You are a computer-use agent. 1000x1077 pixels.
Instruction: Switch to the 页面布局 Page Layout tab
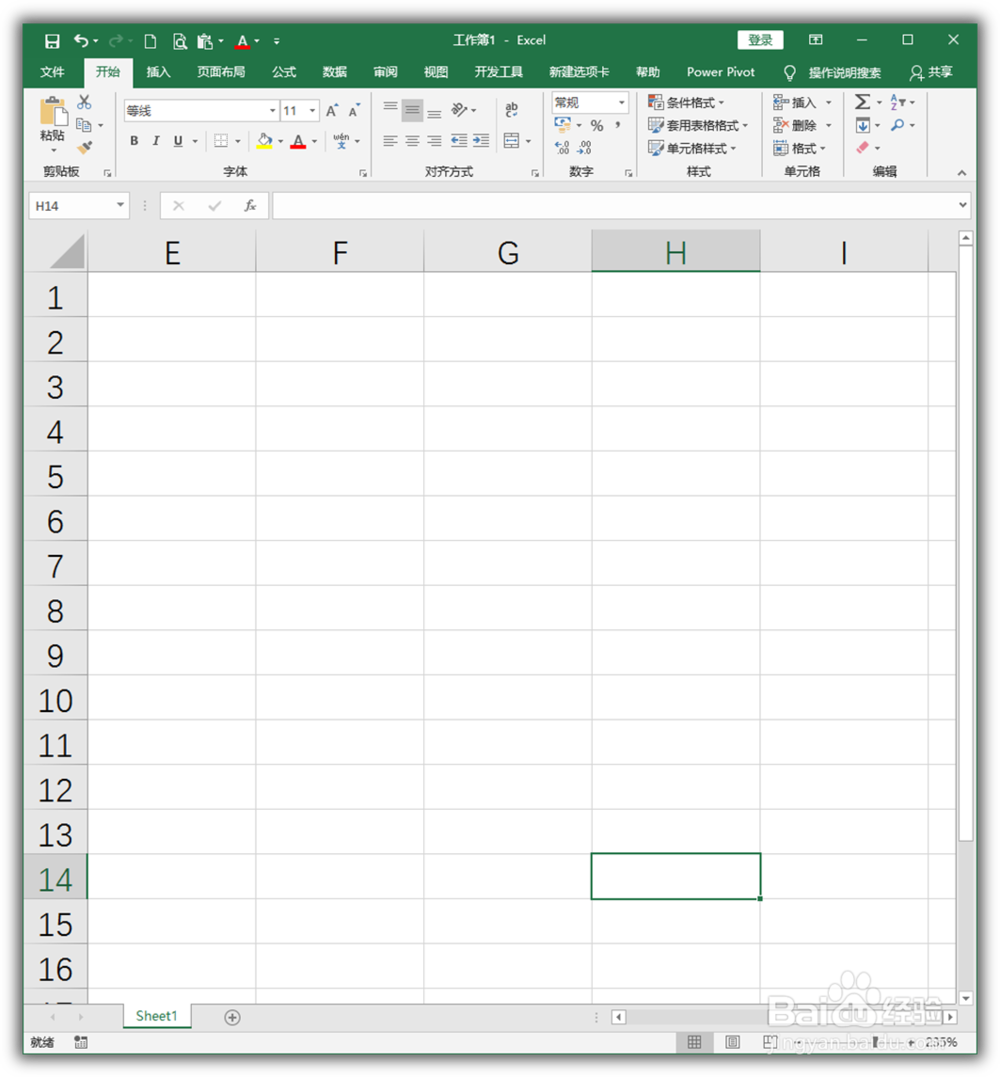pyautogui.click(x=221, y=72)
